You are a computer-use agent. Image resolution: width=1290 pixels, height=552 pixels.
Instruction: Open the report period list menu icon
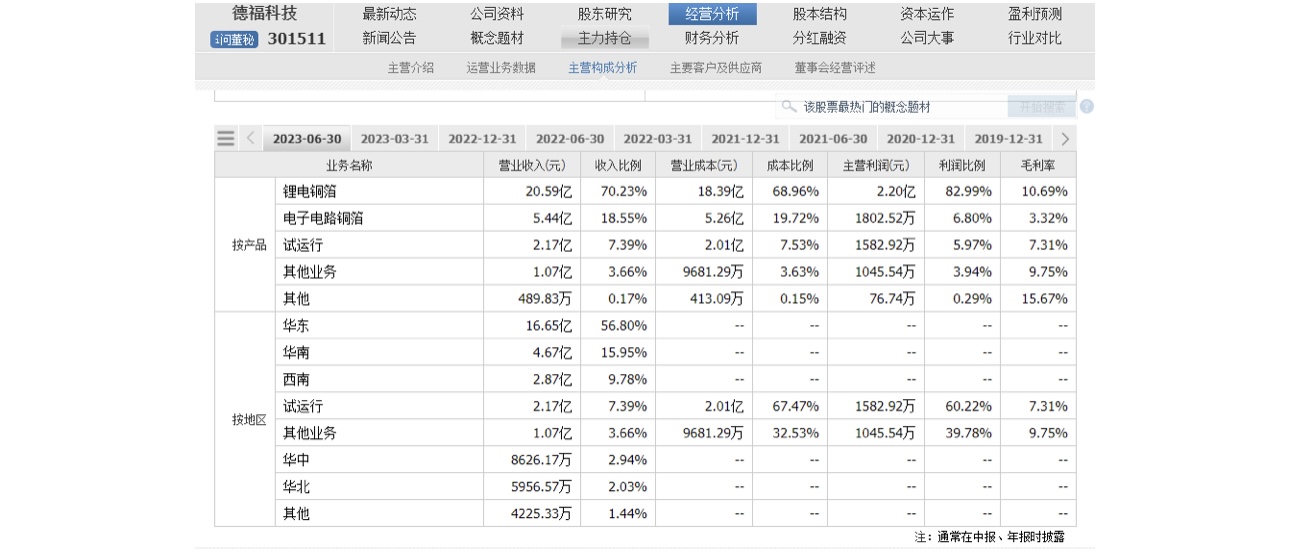[226, 139]
